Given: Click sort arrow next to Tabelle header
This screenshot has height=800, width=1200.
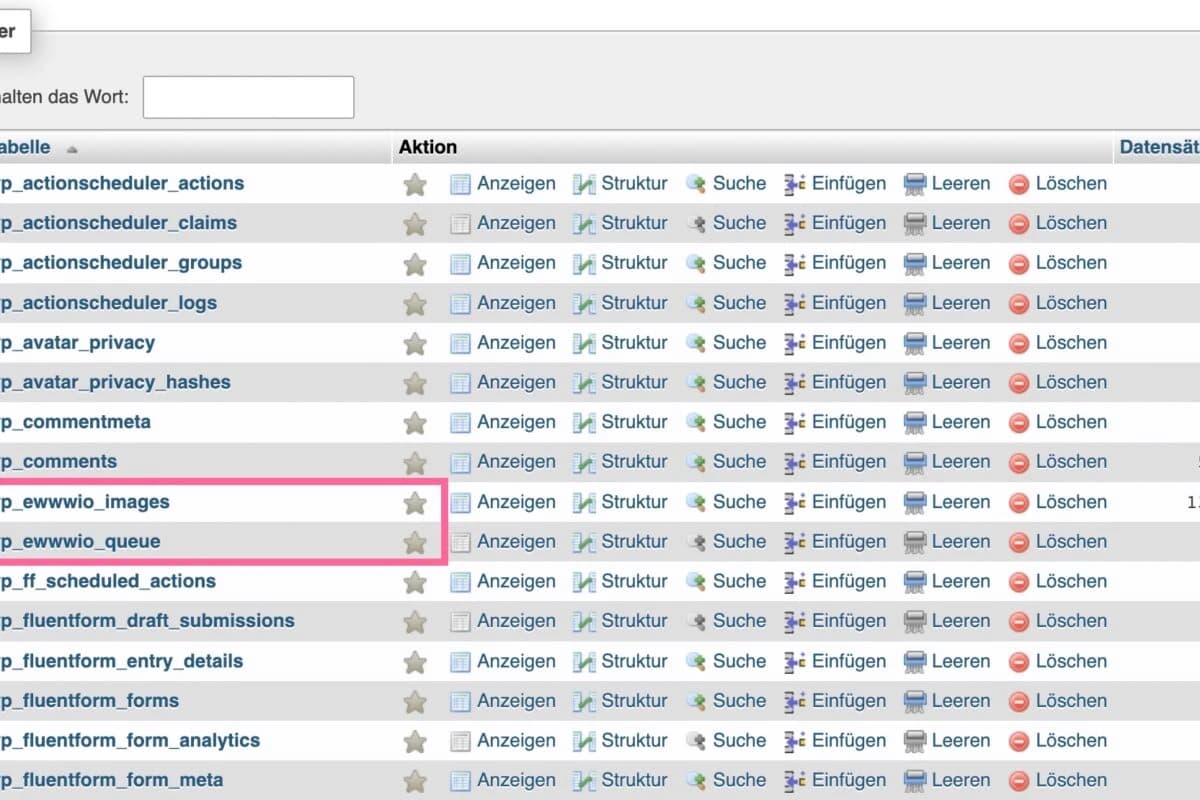Looking at the screenshot, I should 71,149.
